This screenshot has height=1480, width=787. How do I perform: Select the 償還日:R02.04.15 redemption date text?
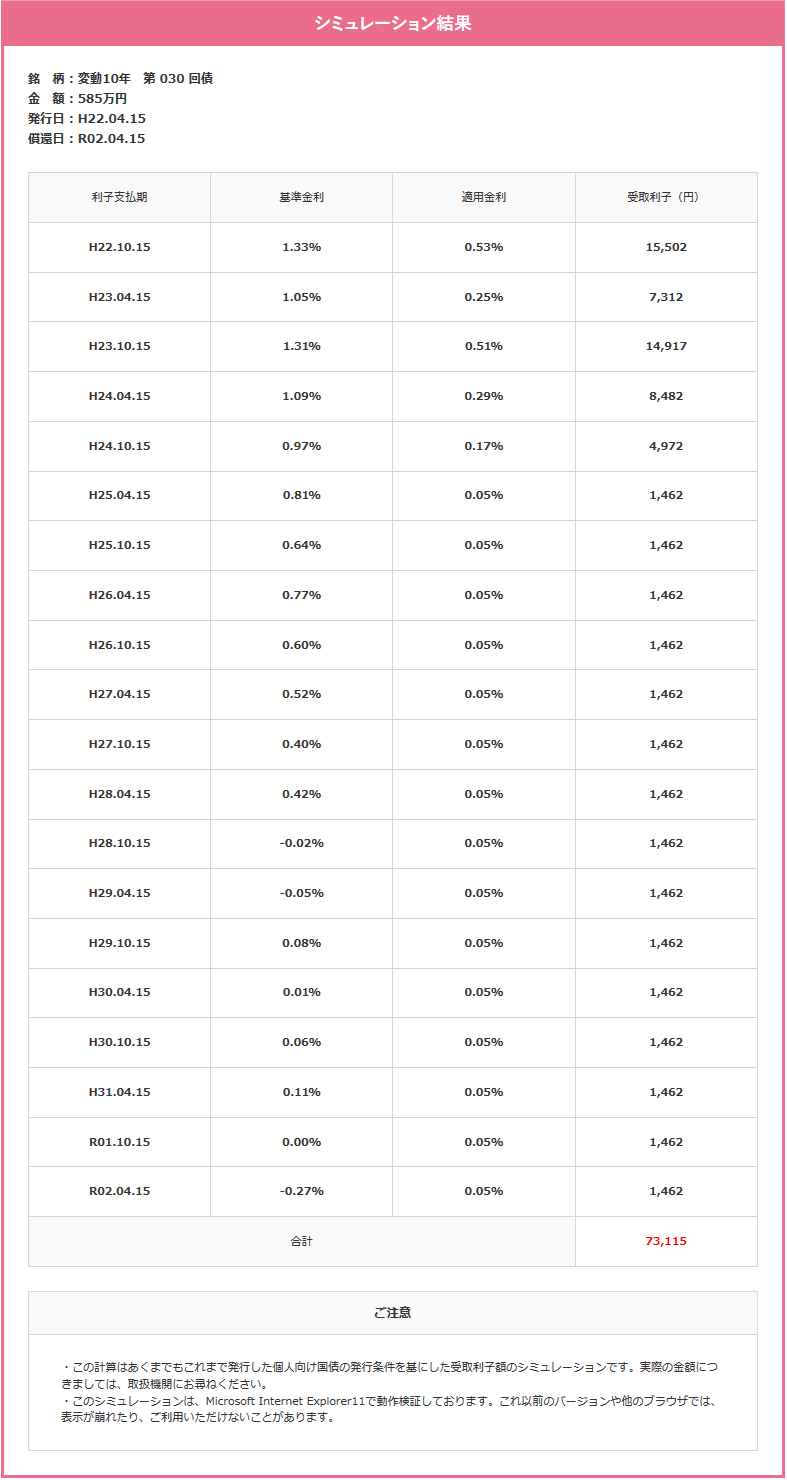[87, 138]
